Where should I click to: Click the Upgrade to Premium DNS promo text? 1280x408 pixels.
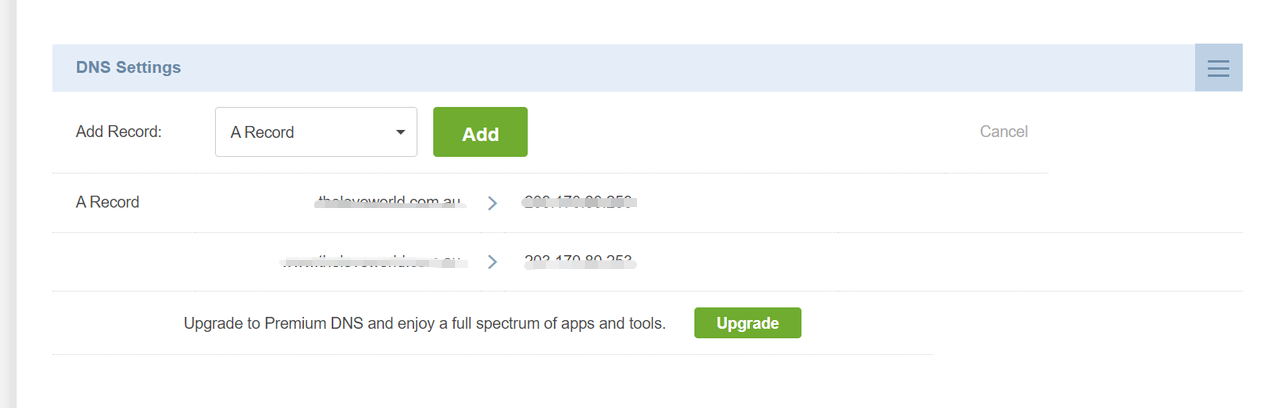coord(425,323)
